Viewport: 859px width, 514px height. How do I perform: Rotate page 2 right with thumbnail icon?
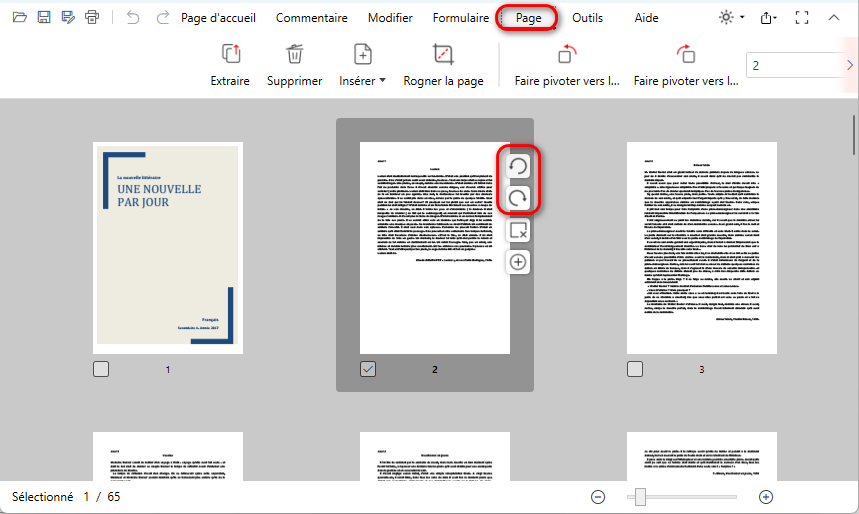click(x=518, y=198)
